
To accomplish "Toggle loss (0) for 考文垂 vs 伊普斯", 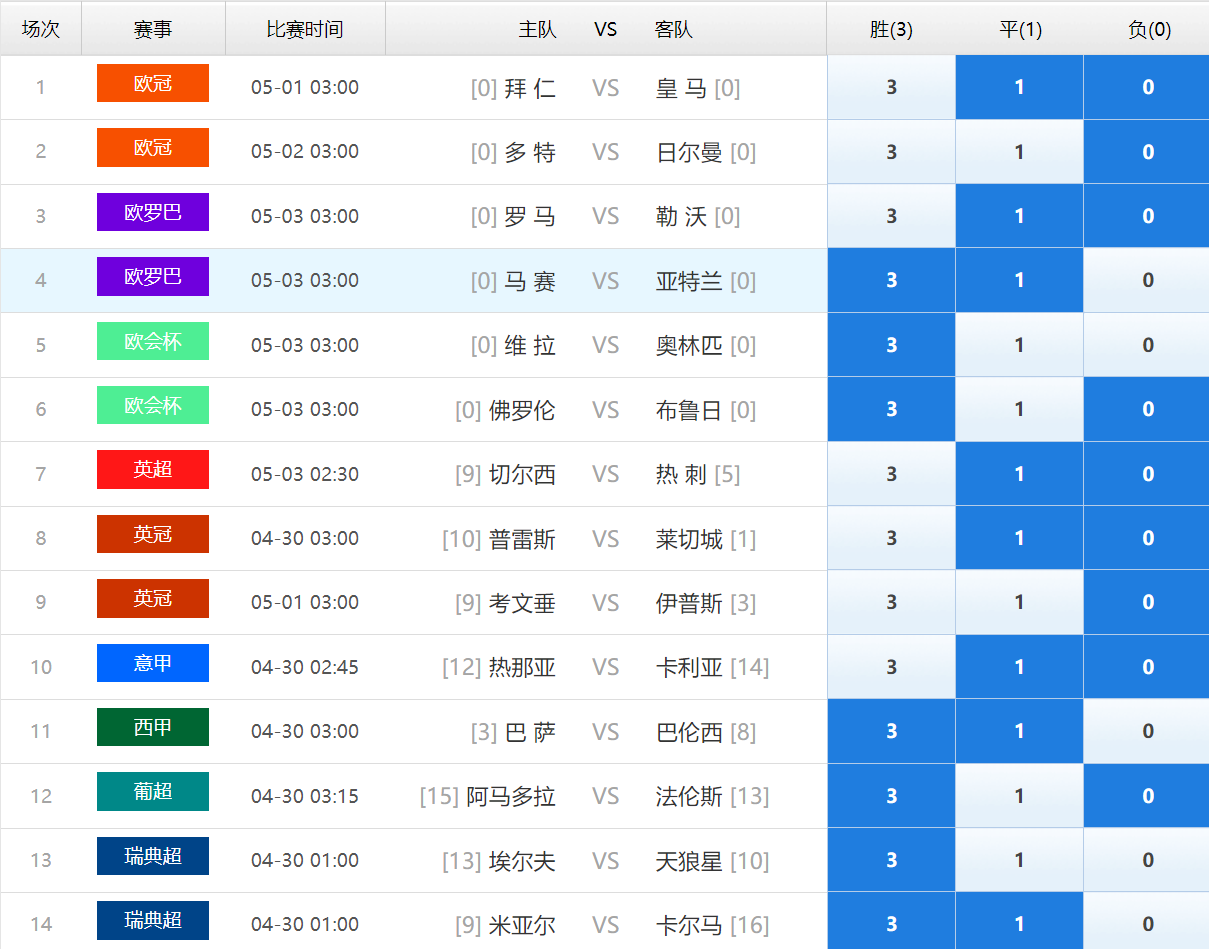I will pos(1147,602).
